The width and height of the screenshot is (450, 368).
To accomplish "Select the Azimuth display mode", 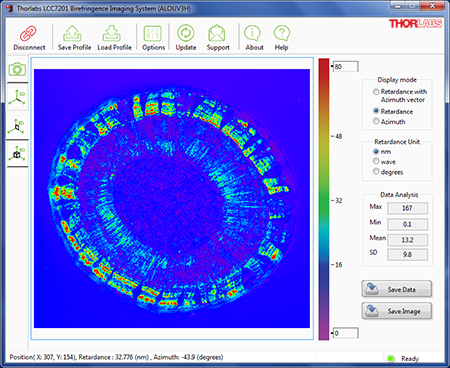I will tap(376, 121).
